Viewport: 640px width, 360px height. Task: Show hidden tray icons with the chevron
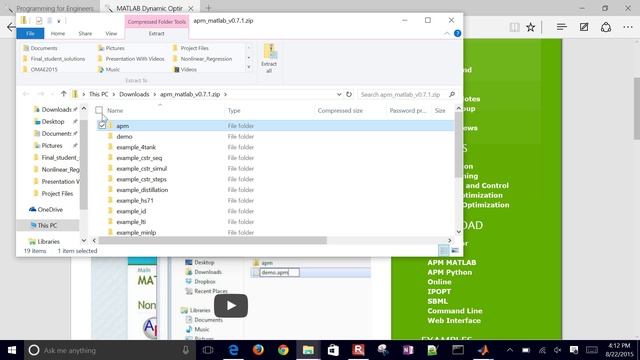pyautogui.click(x=510, y=350)
